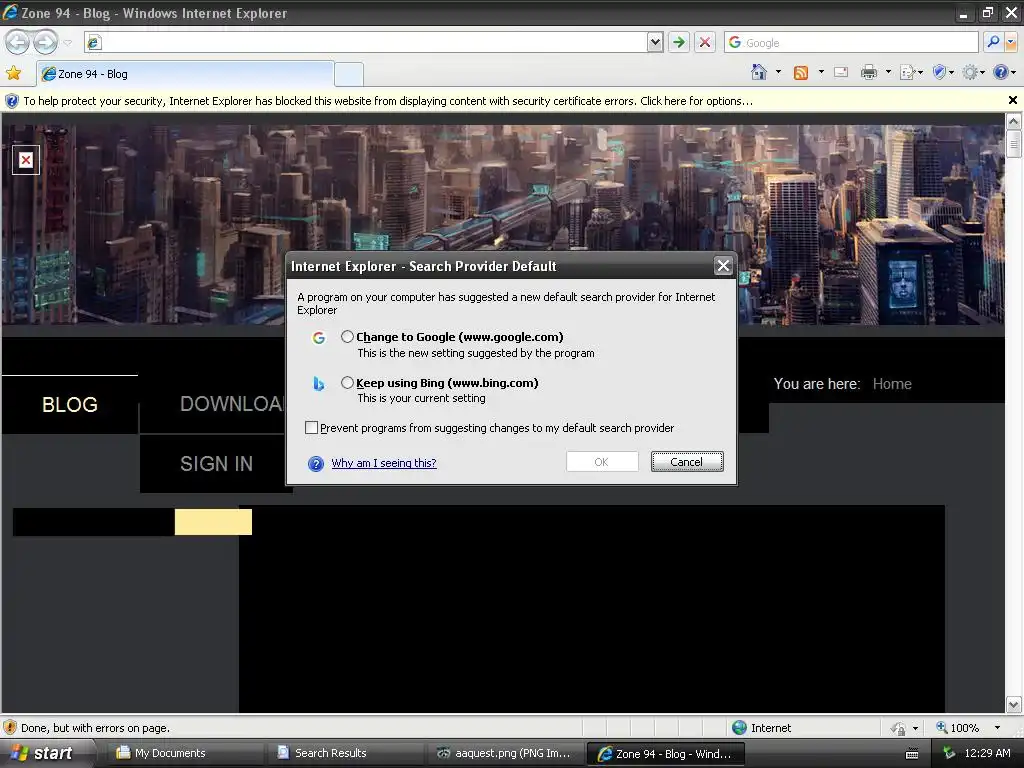Screen dimensions: 1024x768
Task: Click the Google search input box
Action: click(x=850, y=42)
